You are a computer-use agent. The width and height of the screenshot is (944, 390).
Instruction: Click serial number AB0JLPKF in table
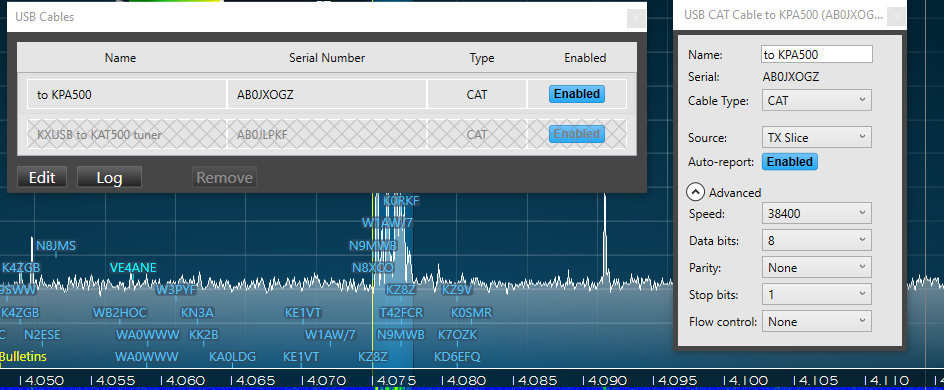(262, 135)
